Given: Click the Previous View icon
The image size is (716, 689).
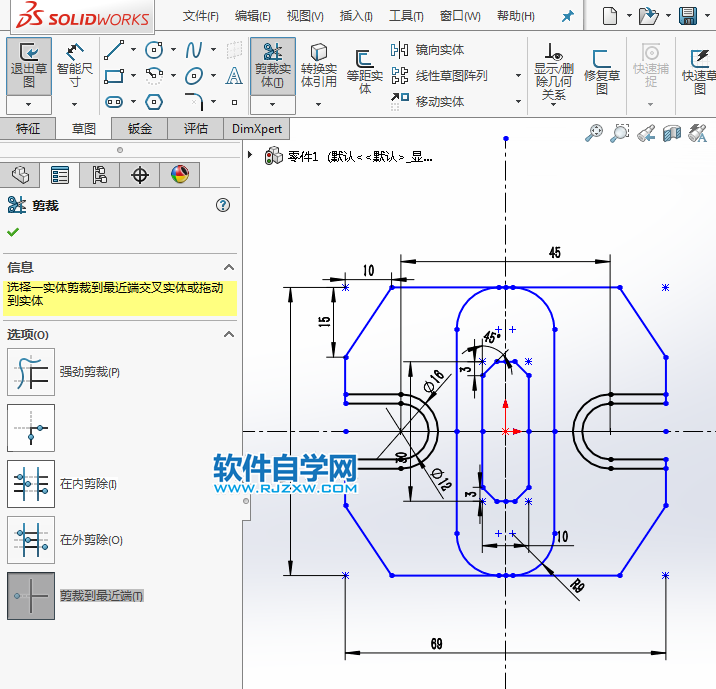Looking at the screenshot, I should (x=646, y=133).
